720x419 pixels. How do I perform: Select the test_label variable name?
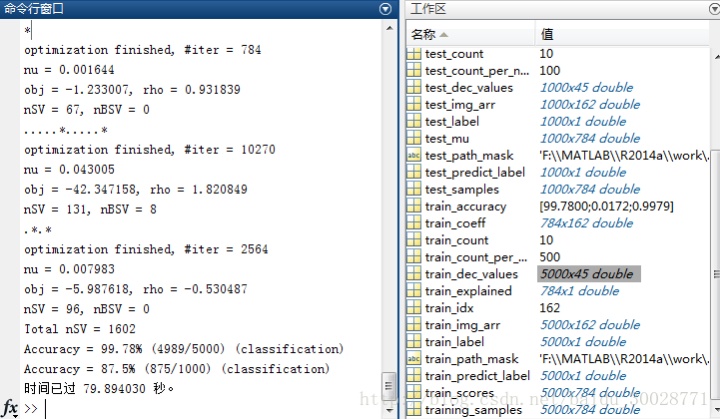(452, 122)
